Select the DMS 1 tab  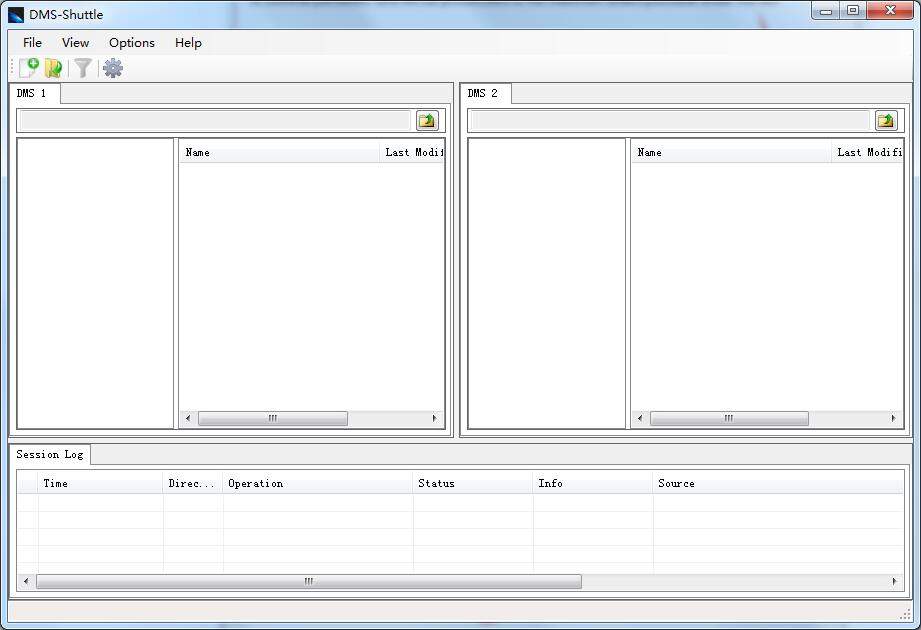click(x=33, y=93)
